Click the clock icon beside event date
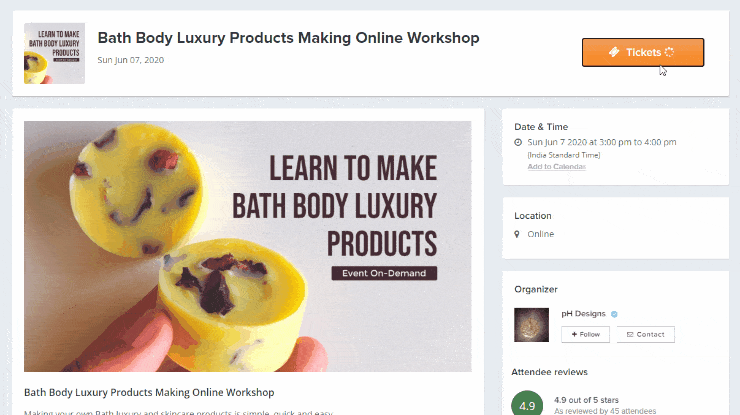The height and width of the screenshot is (415, 740). click(x=518, y=142)
